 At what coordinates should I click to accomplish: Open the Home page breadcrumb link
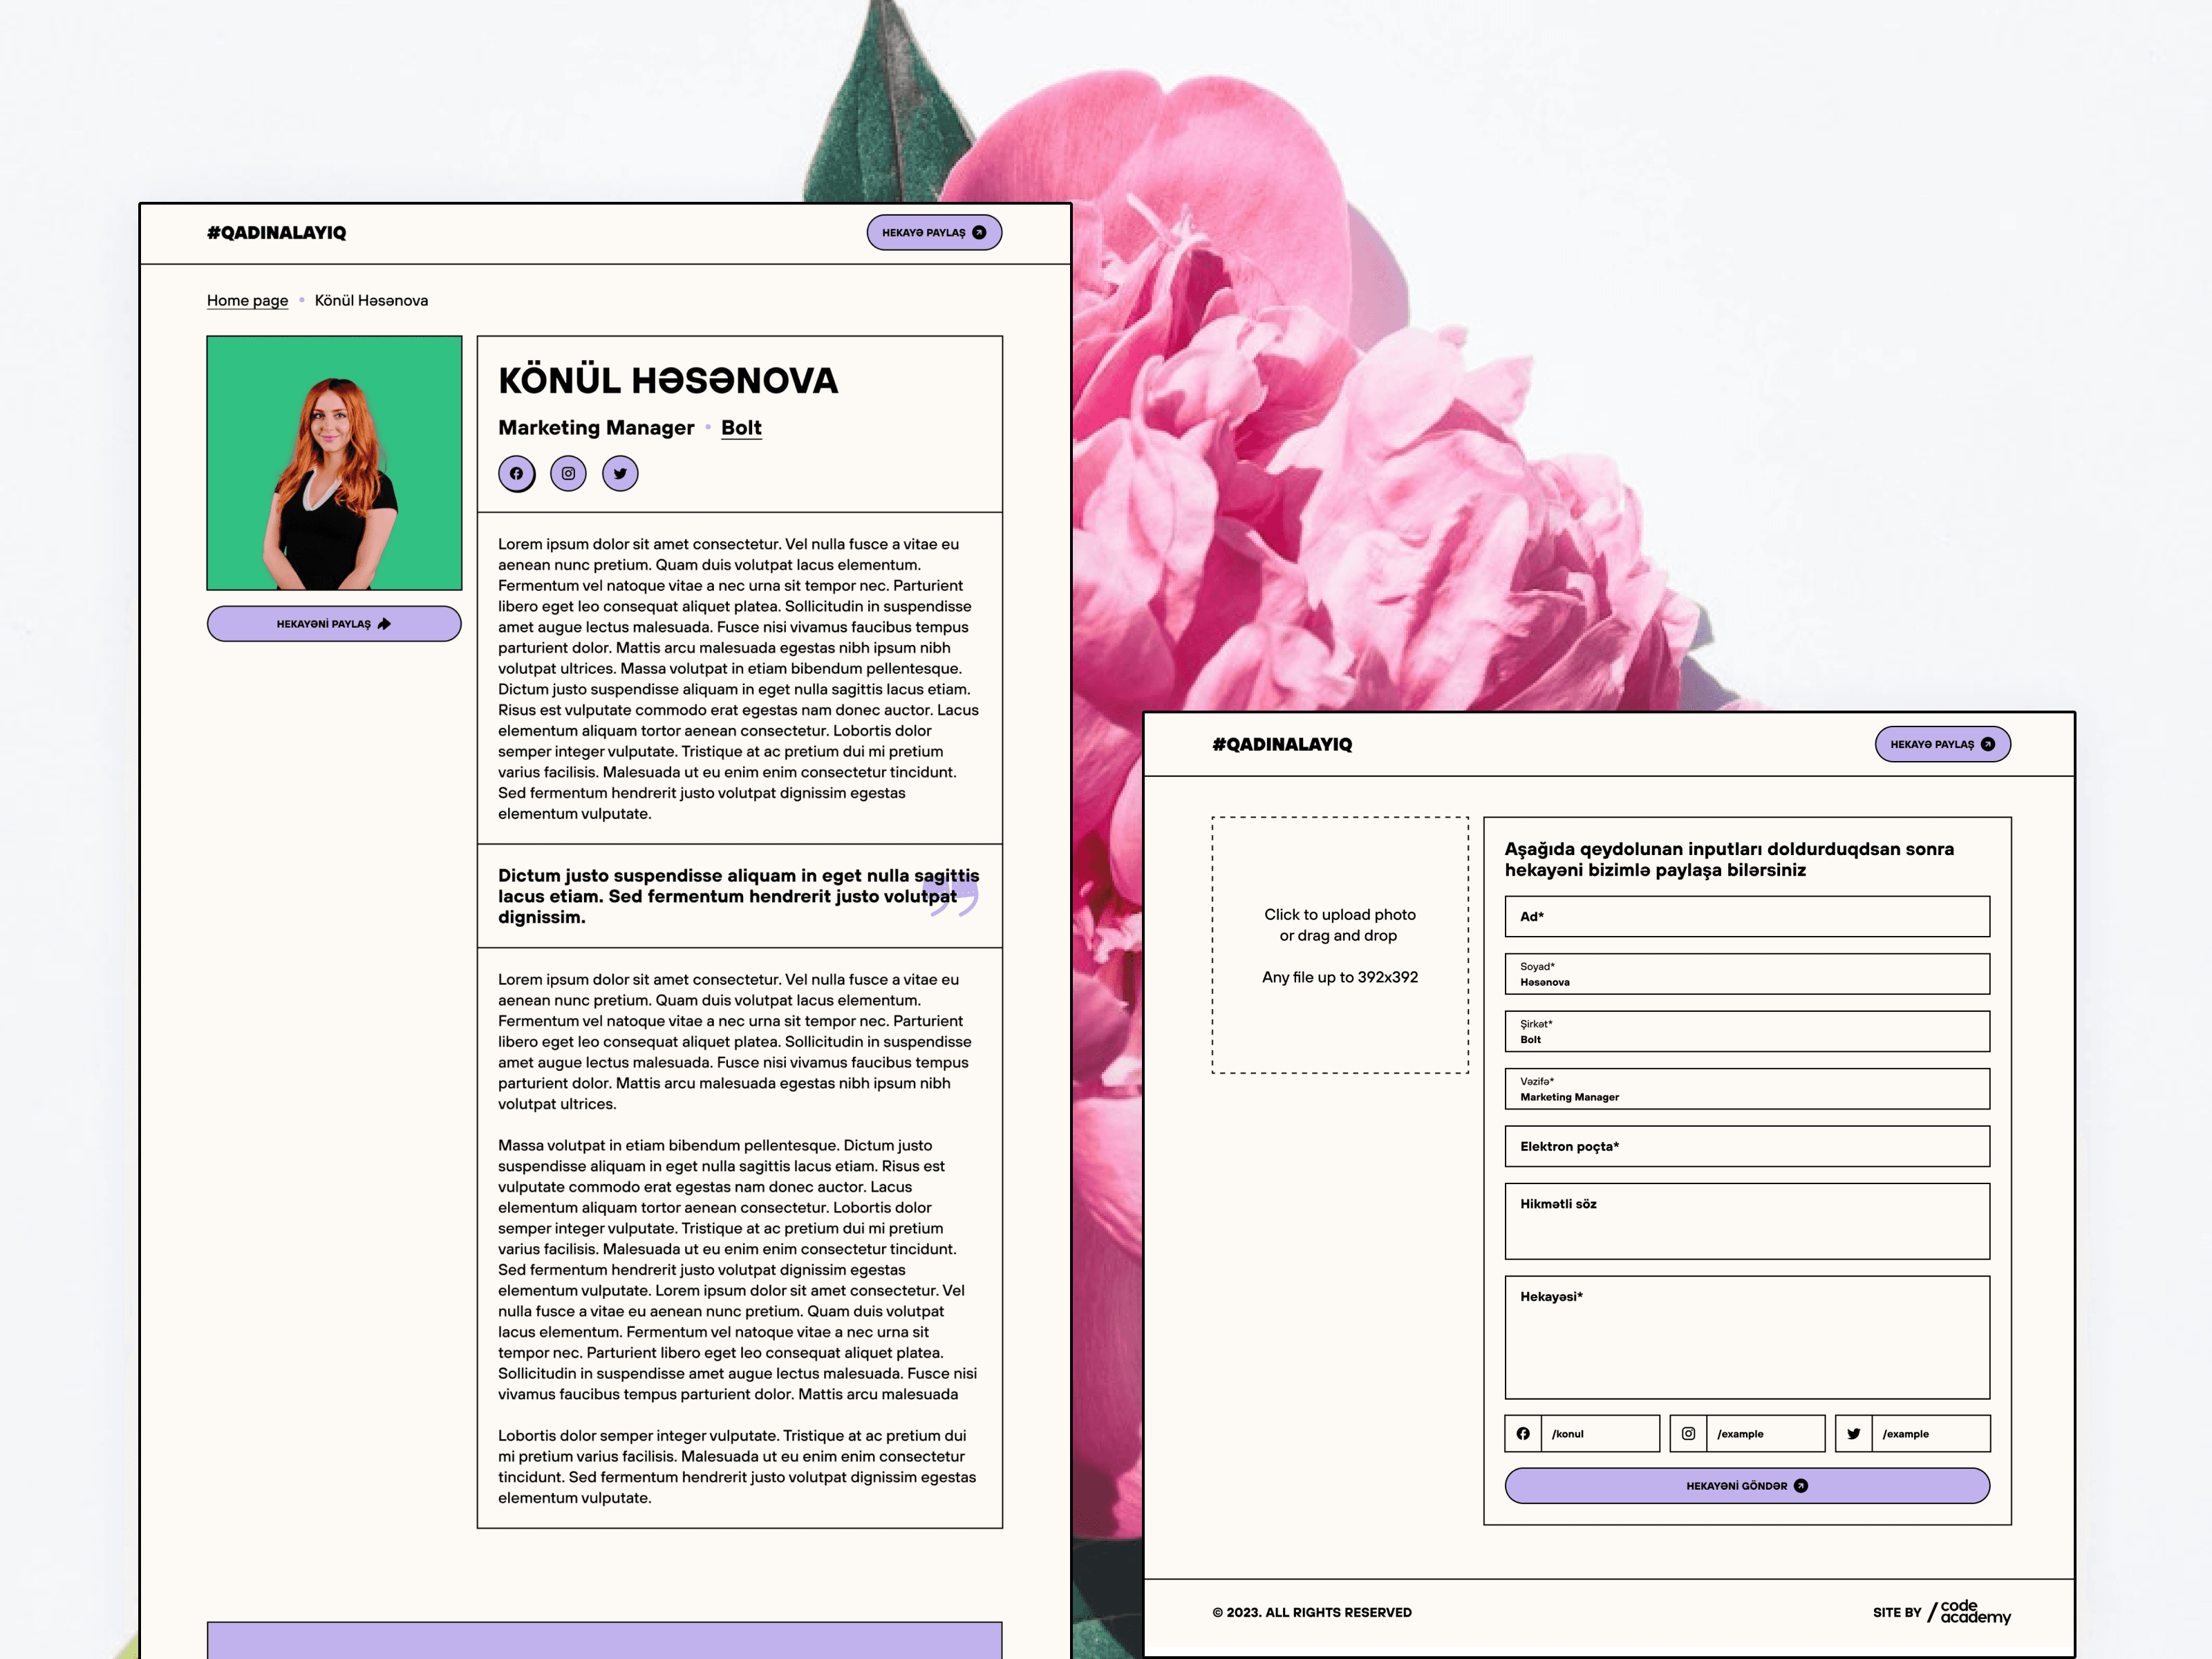pyautogui.click(x=247, y=300)
